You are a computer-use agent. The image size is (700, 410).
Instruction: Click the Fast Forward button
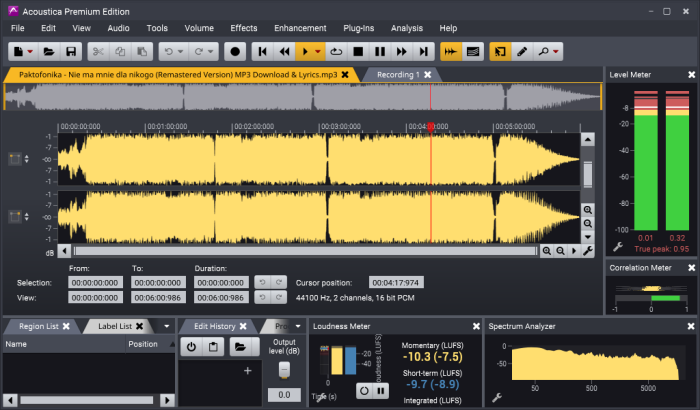(x=402, y=52)
